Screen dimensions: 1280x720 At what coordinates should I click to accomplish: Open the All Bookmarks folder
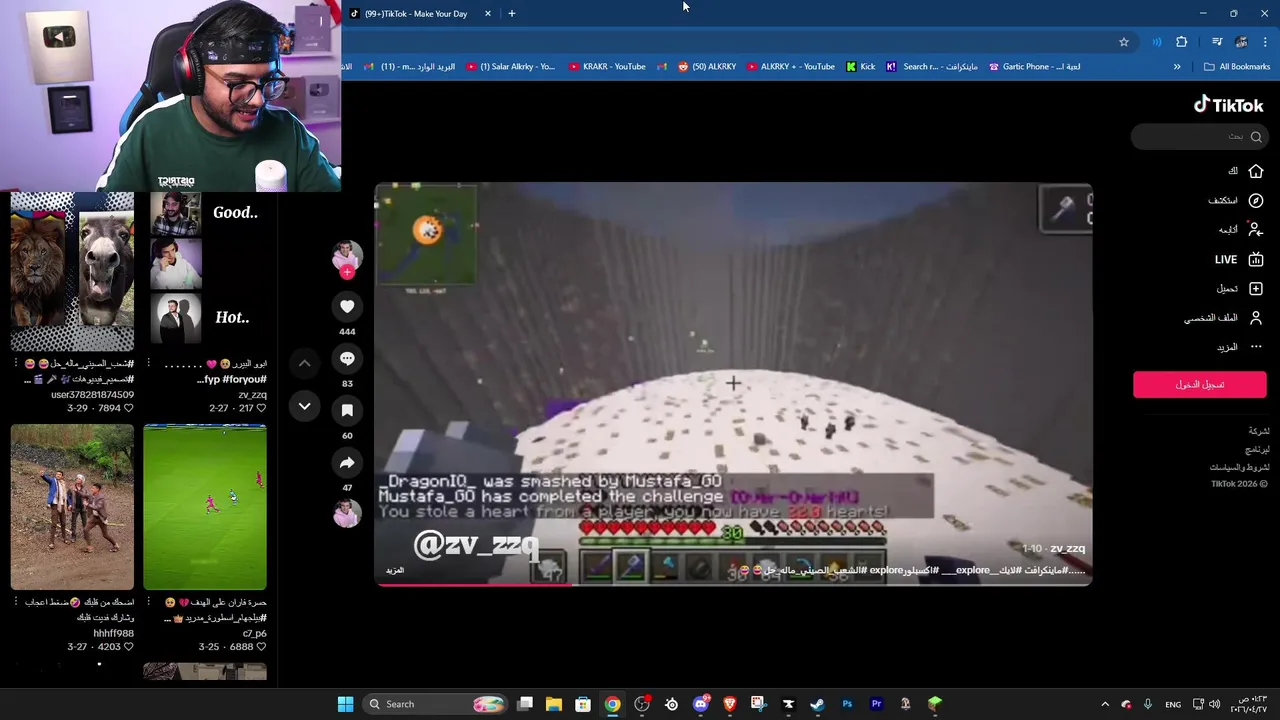coord(1237,67)
